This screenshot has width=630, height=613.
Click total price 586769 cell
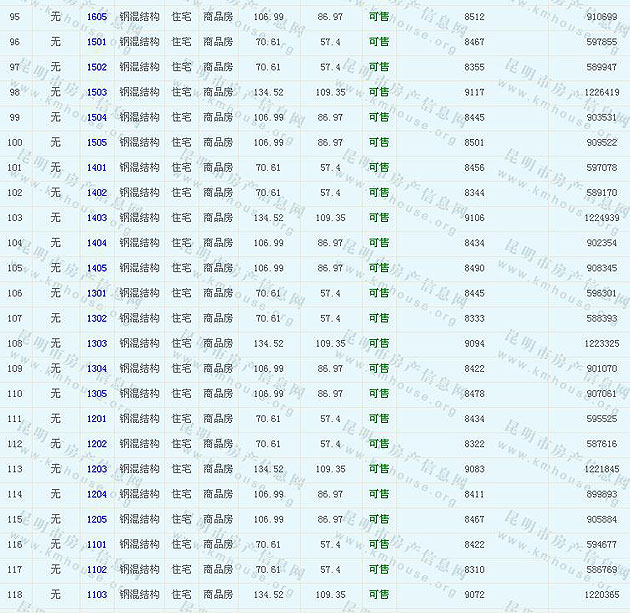coord(602,570)
